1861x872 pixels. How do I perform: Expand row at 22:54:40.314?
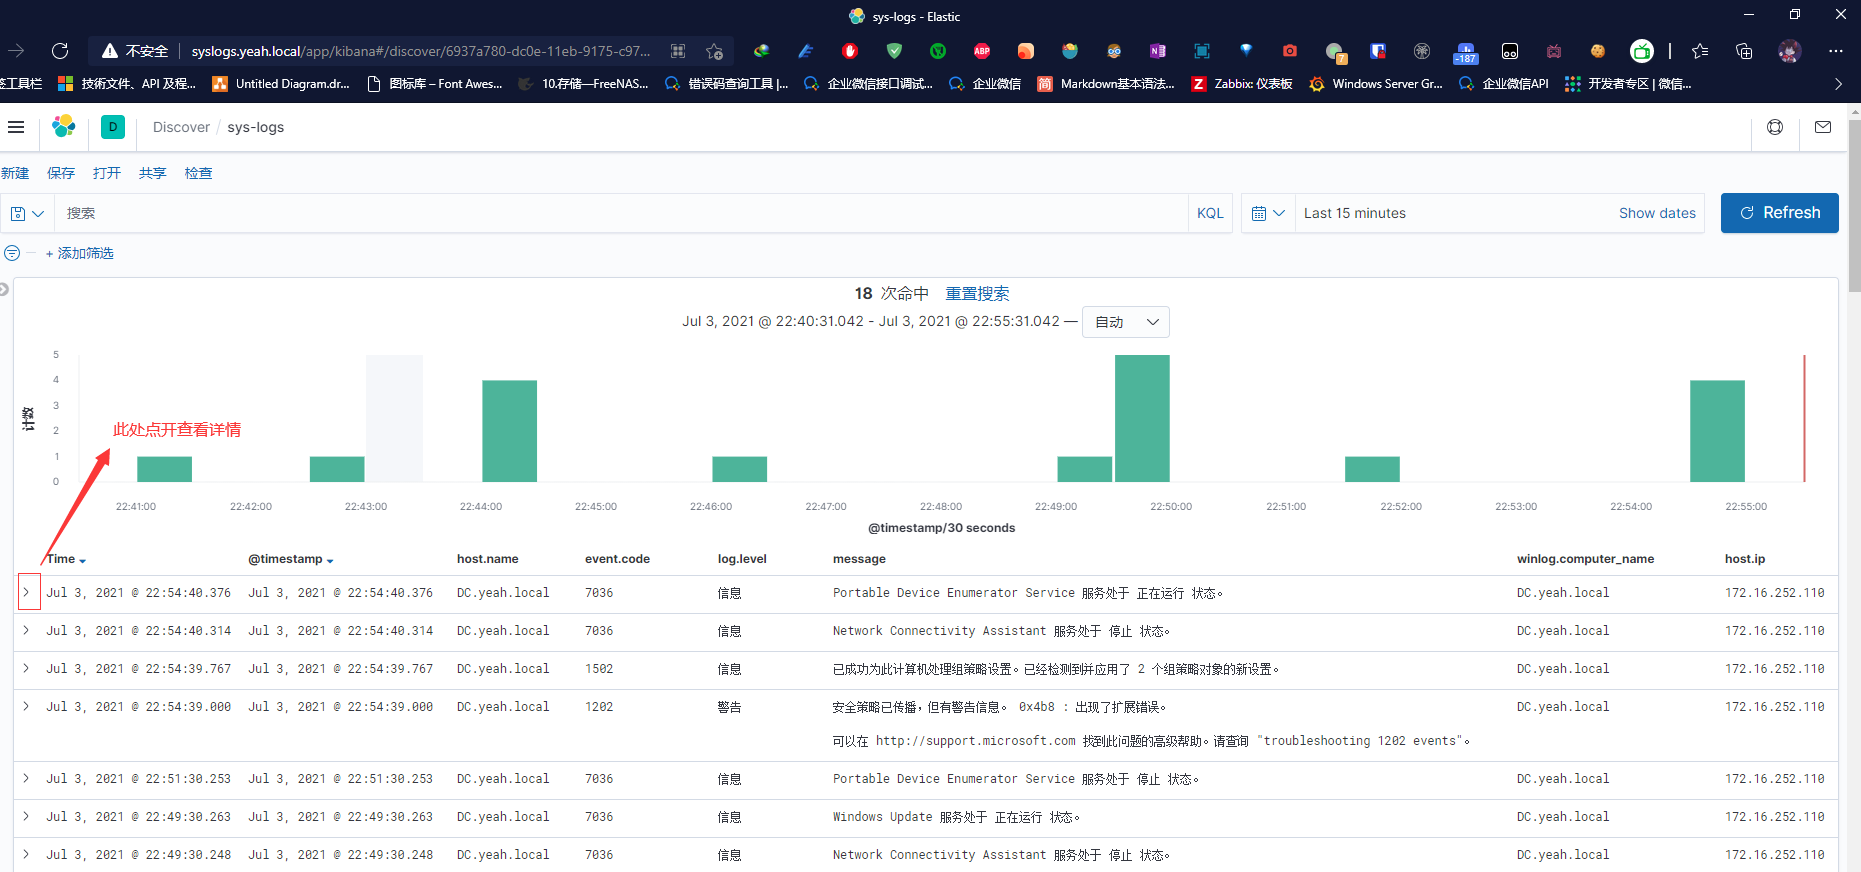point(27,630)
